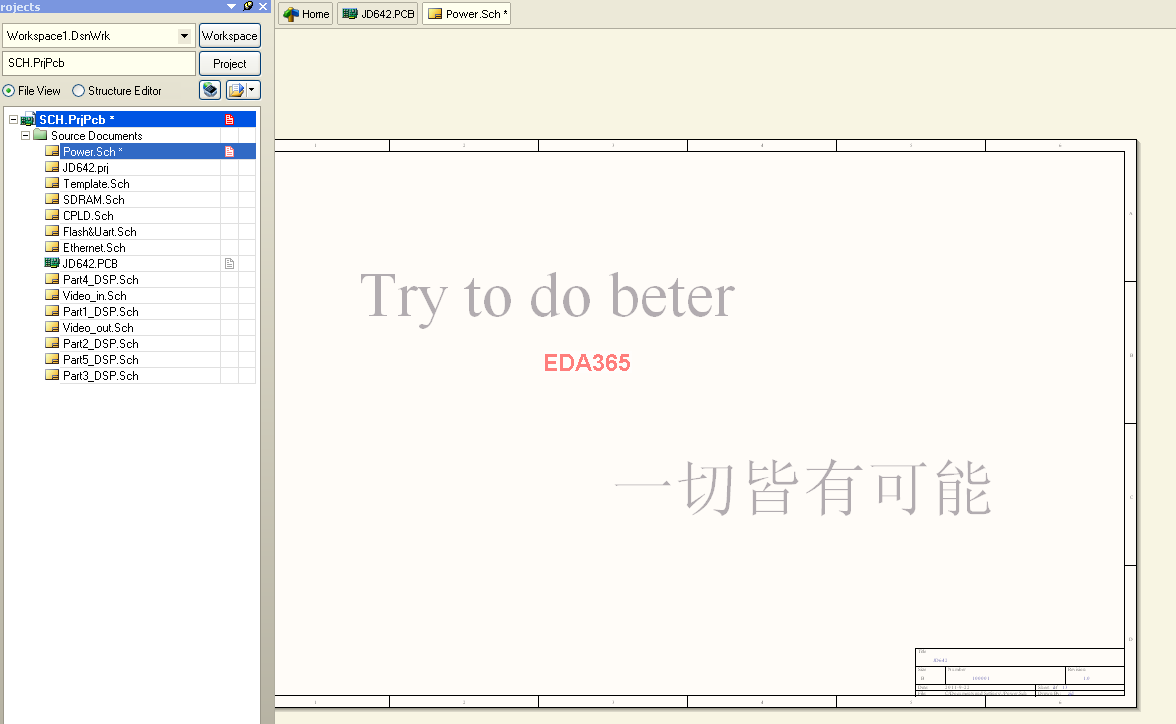This screenshot has width=1176, height=724.
Task: Select Source Documents folder row
Action: point(97,136)
